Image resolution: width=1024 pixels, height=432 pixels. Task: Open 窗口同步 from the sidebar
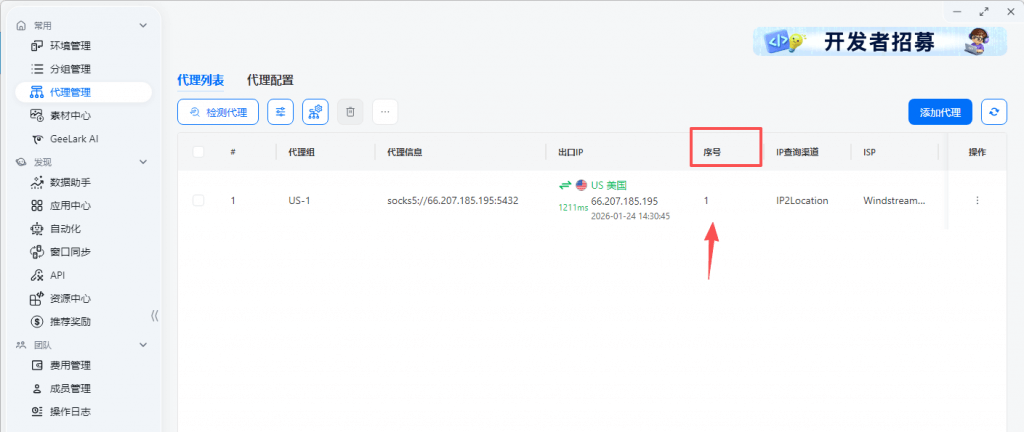point(70,252)
